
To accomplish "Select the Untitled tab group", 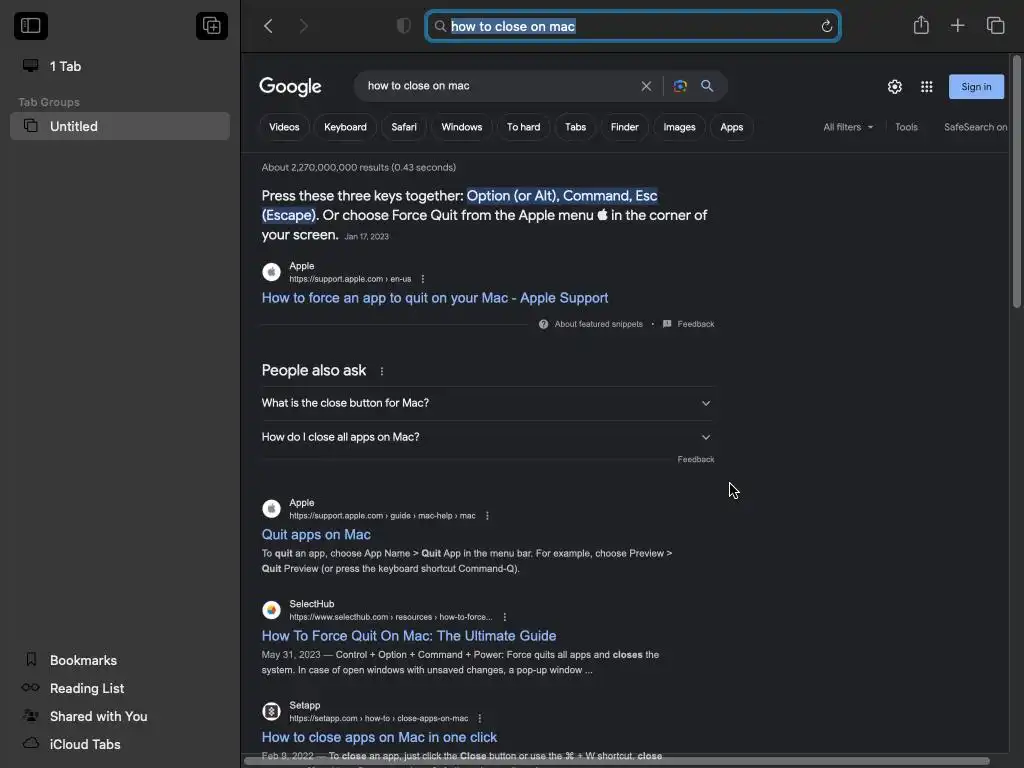I will (120, 126).
